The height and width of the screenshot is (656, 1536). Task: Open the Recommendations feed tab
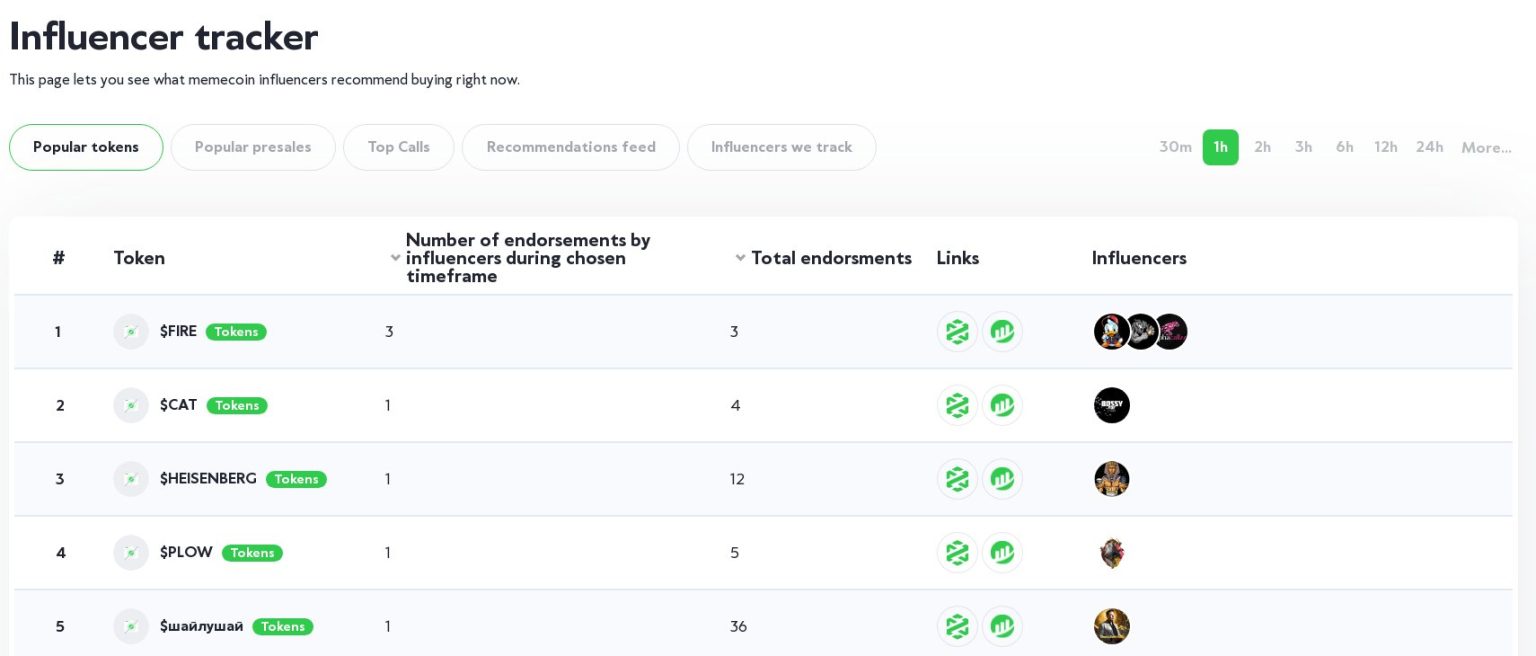pyautogui.click(x=571, y=147)
